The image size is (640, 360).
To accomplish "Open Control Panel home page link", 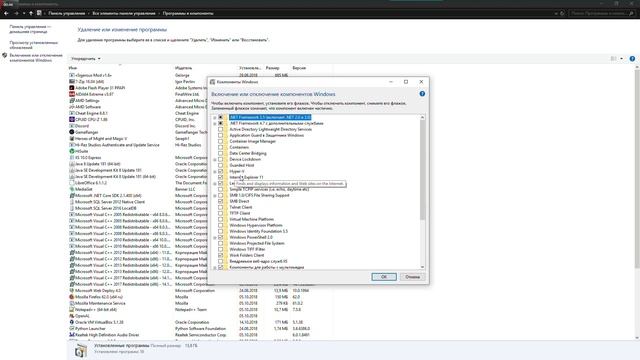I will 30,29.
